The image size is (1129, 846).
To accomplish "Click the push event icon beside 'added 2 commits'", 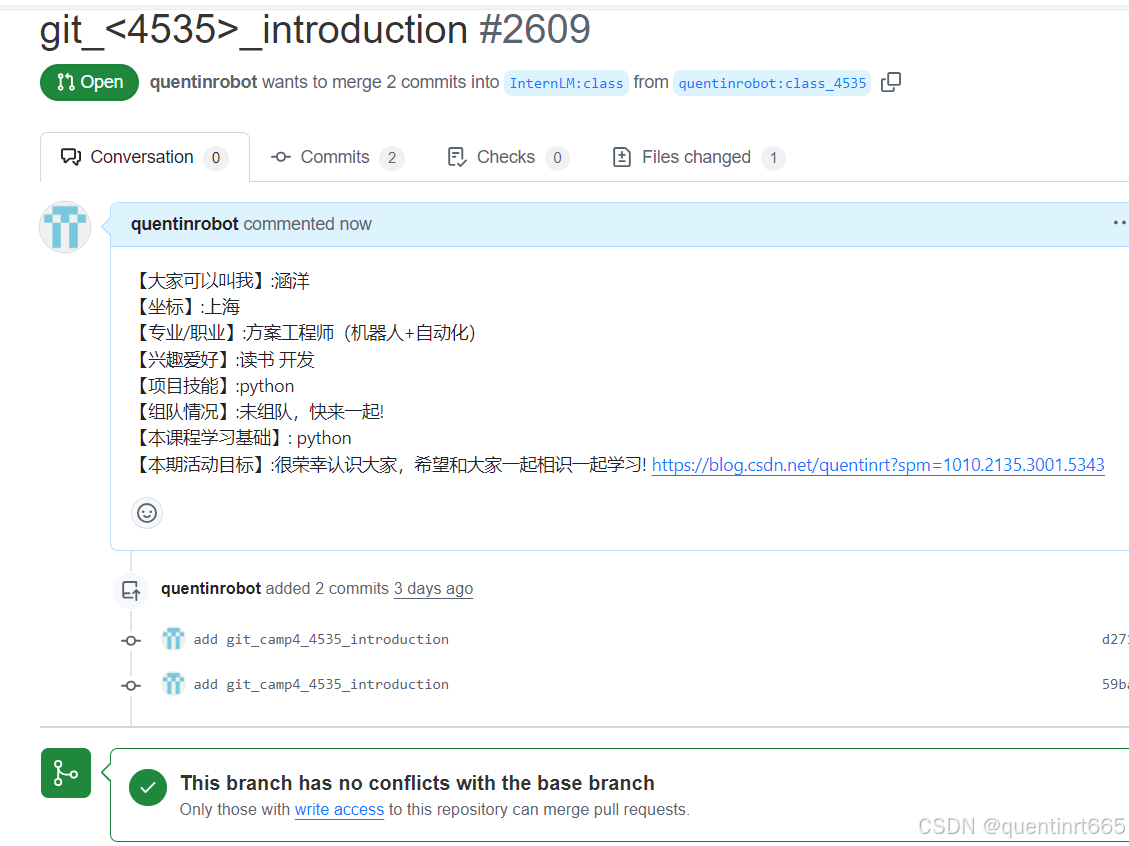I will tap(131, 591).
